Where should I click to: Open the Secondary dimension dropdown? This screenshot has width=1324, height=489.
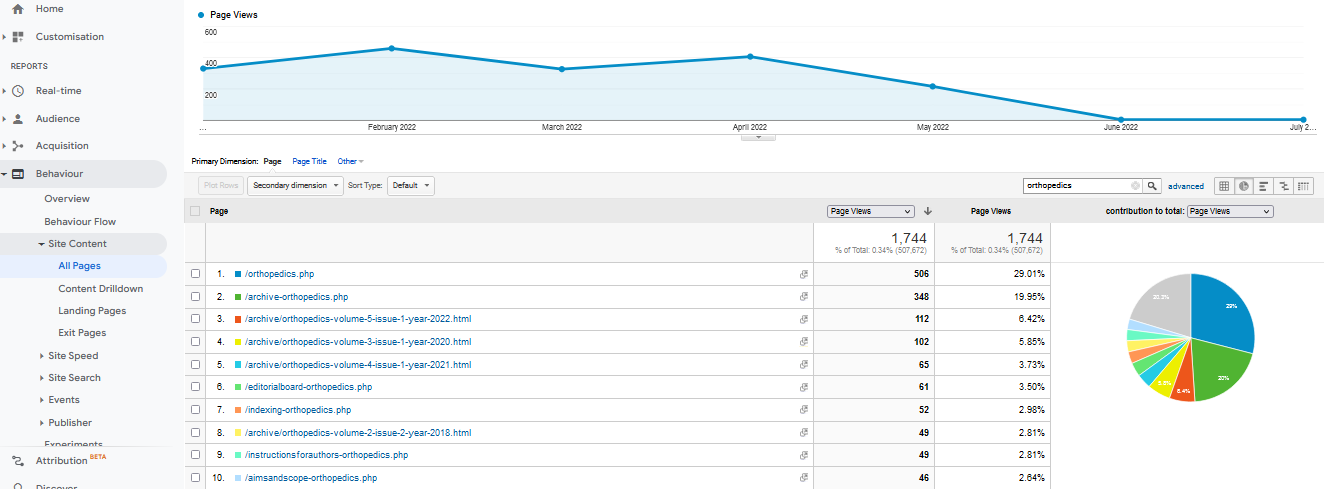coord(295,186)
